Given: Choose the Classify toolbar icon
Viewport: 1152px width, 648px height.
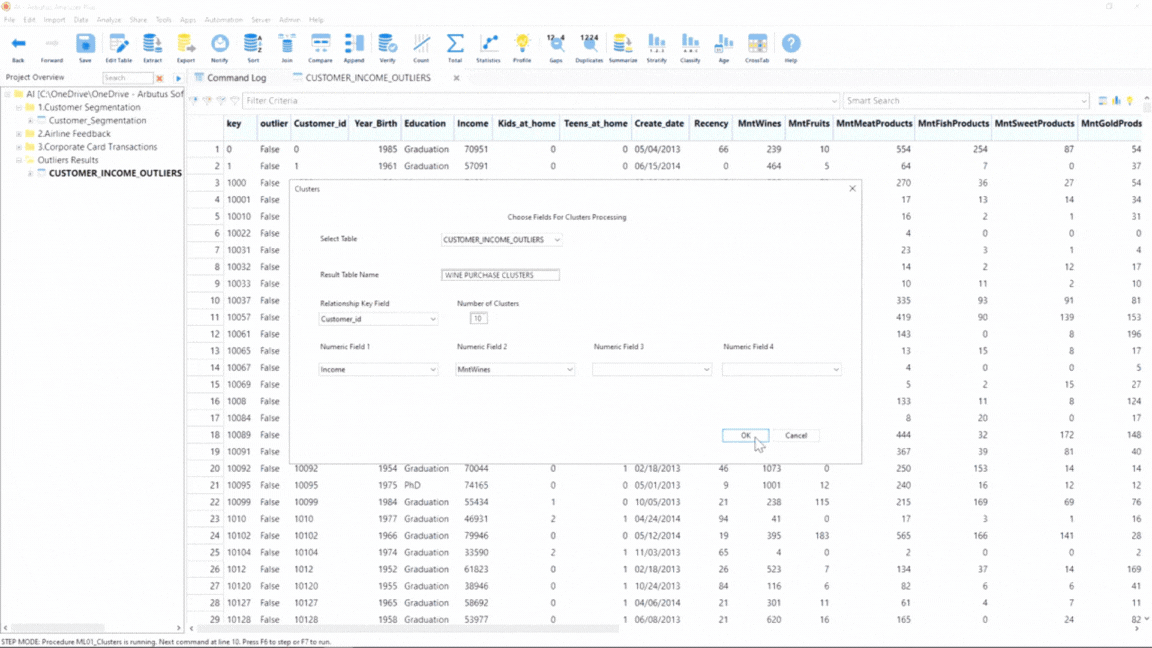Looking at the screenshot, I should point(691,44).
